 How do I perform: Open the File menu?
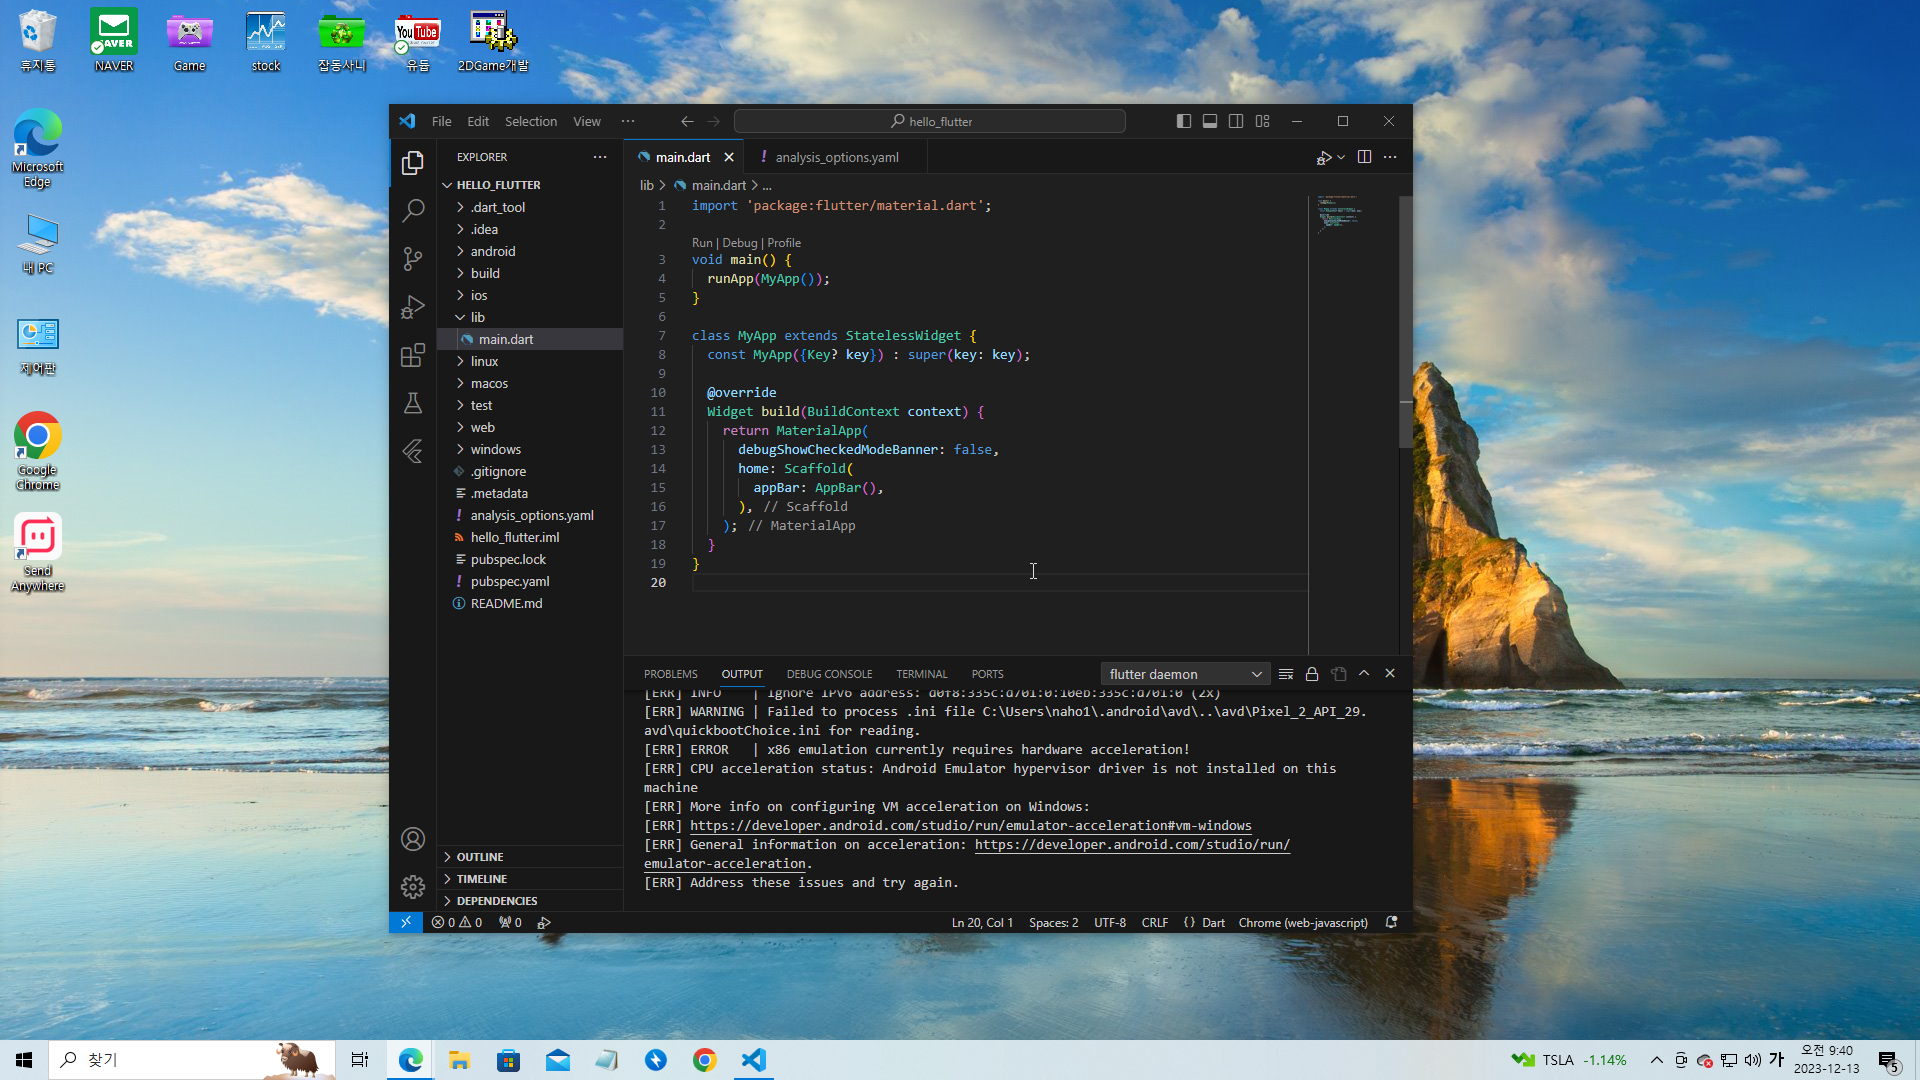pos(442,121)
